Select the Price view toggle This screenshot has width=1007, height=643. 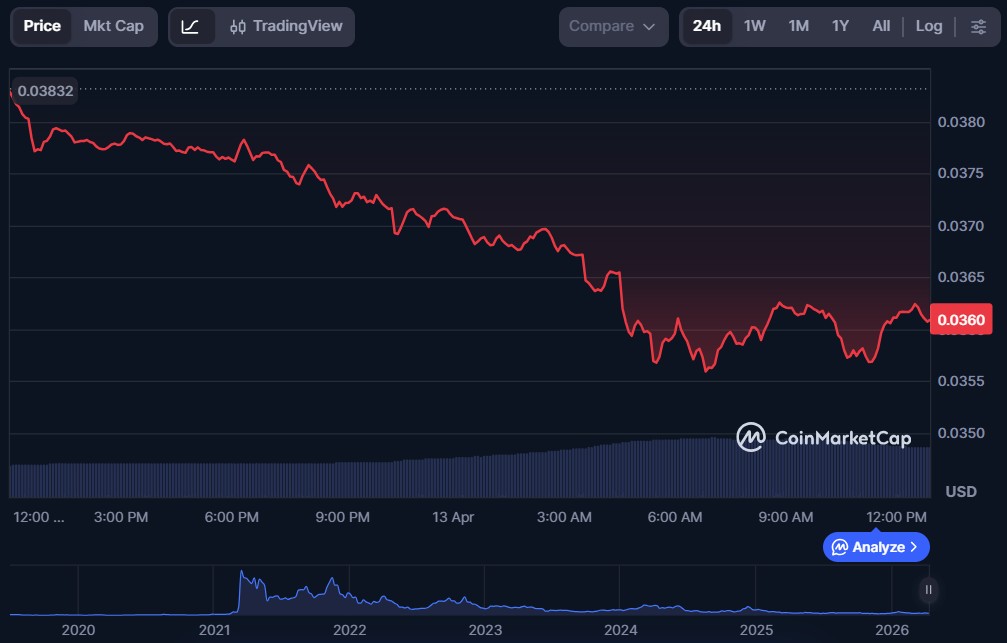click(x=42, y=26)
